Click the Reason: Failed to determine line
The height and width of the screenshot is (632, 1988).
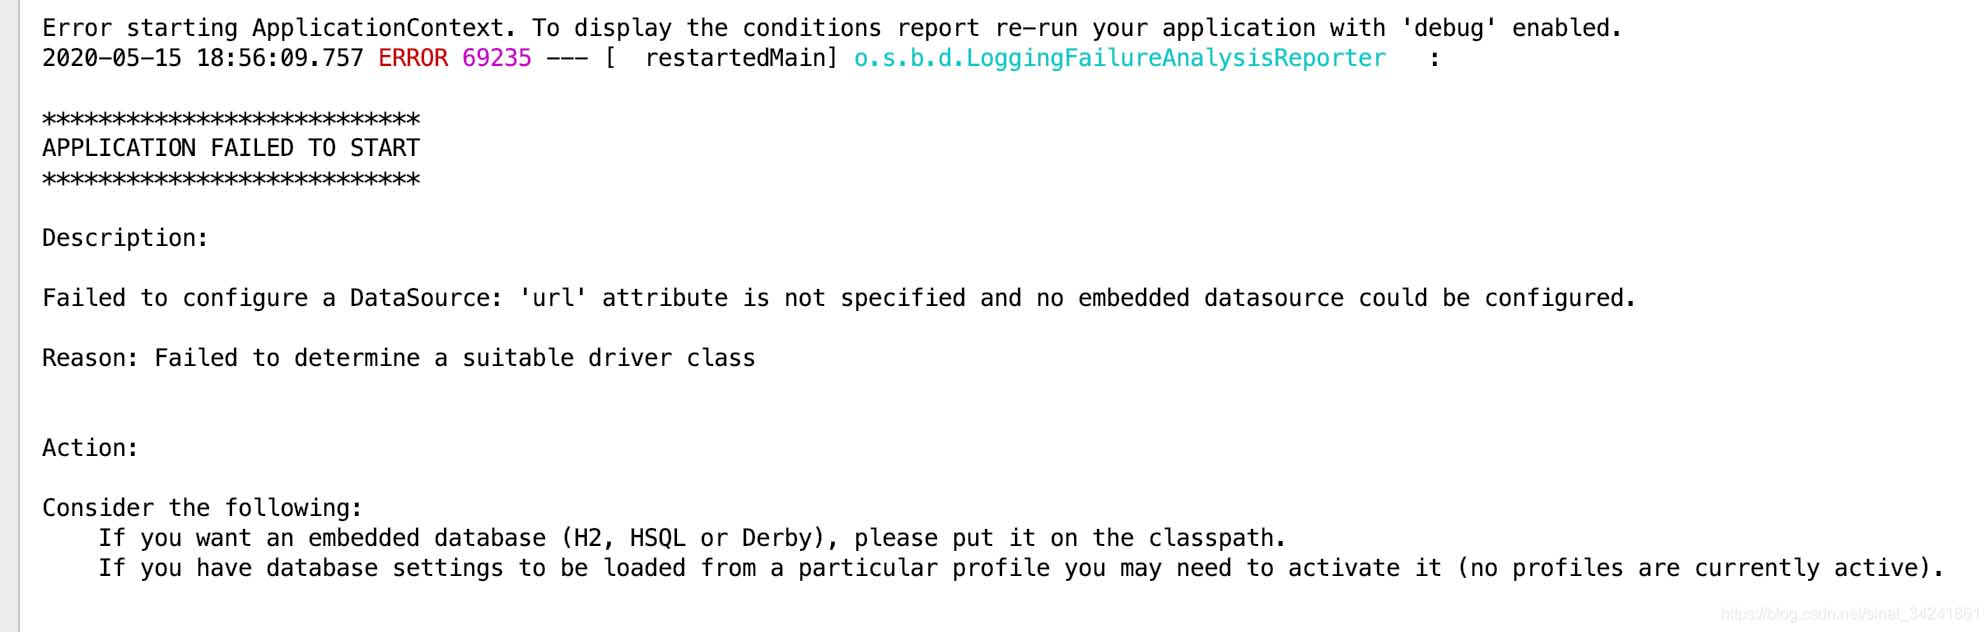398,358
